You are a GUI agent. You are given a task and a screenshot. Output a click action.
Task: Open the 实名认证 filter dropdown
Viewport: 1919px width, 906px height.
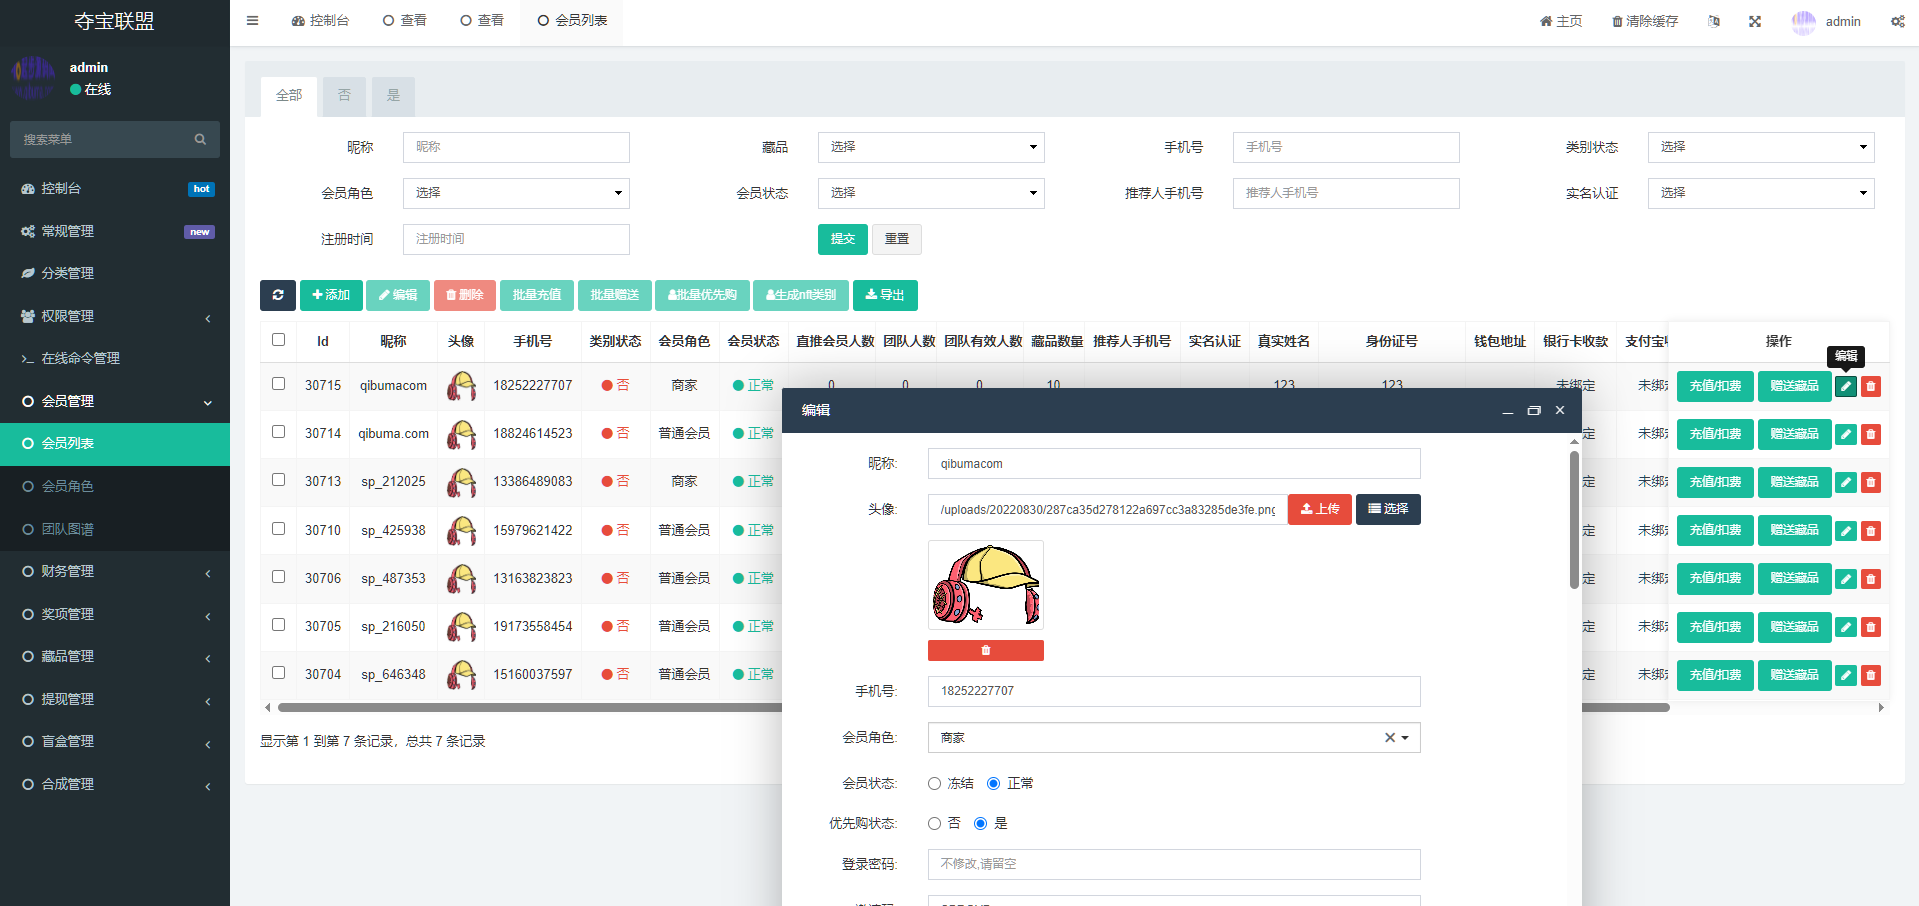[1760, 193]
